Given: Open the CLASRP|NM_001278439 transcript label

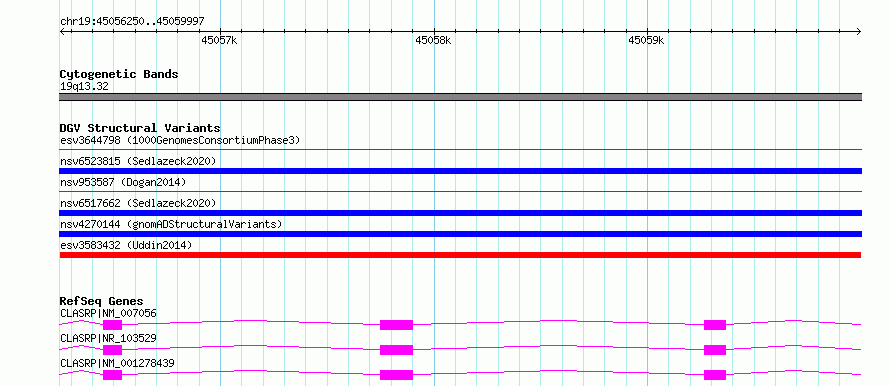Looking at the screenshot, I should pos(117,363).
